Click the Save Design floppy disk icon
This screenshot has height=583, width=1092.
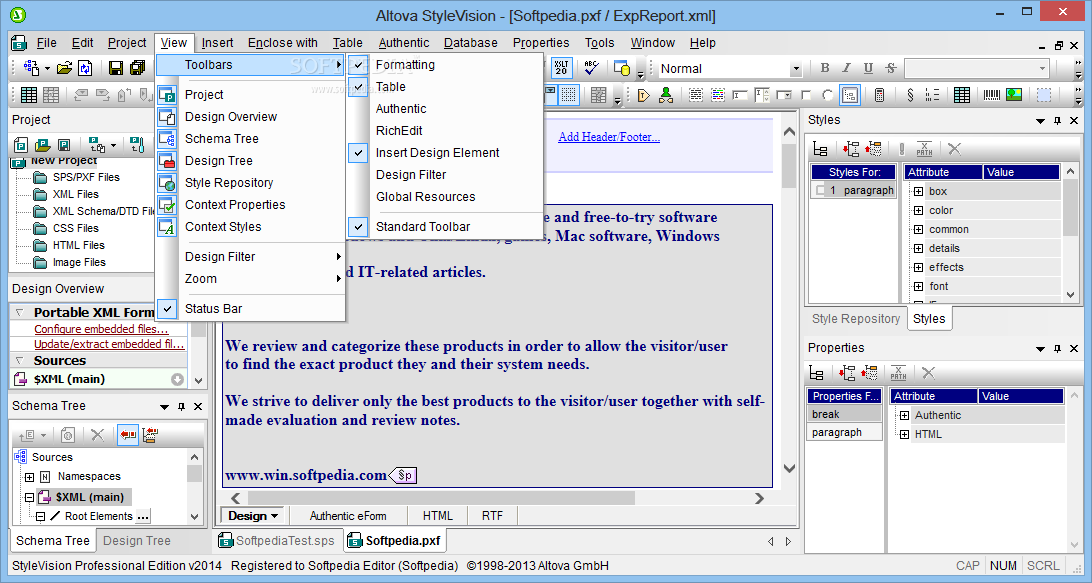click(116, 68)
